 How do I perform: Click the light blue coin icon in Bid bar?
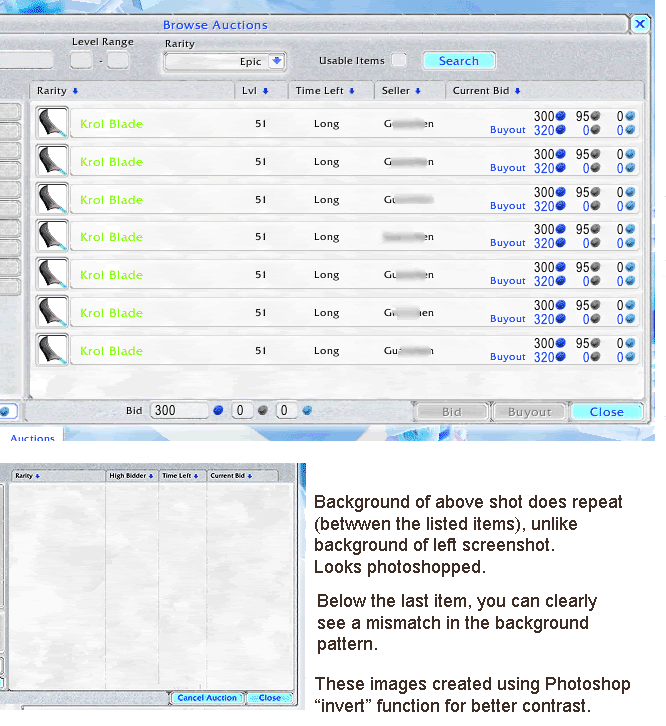coord(307,410)
